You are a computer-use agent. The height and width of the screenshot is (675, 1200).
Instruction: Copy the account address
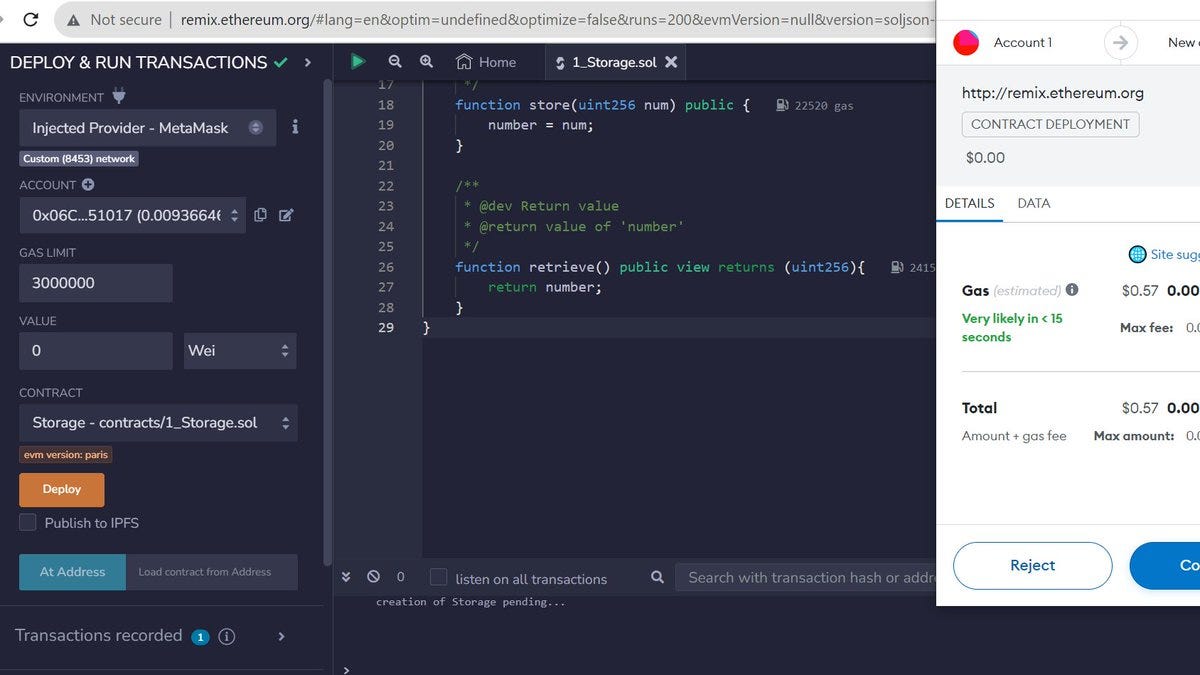point(260,215)
